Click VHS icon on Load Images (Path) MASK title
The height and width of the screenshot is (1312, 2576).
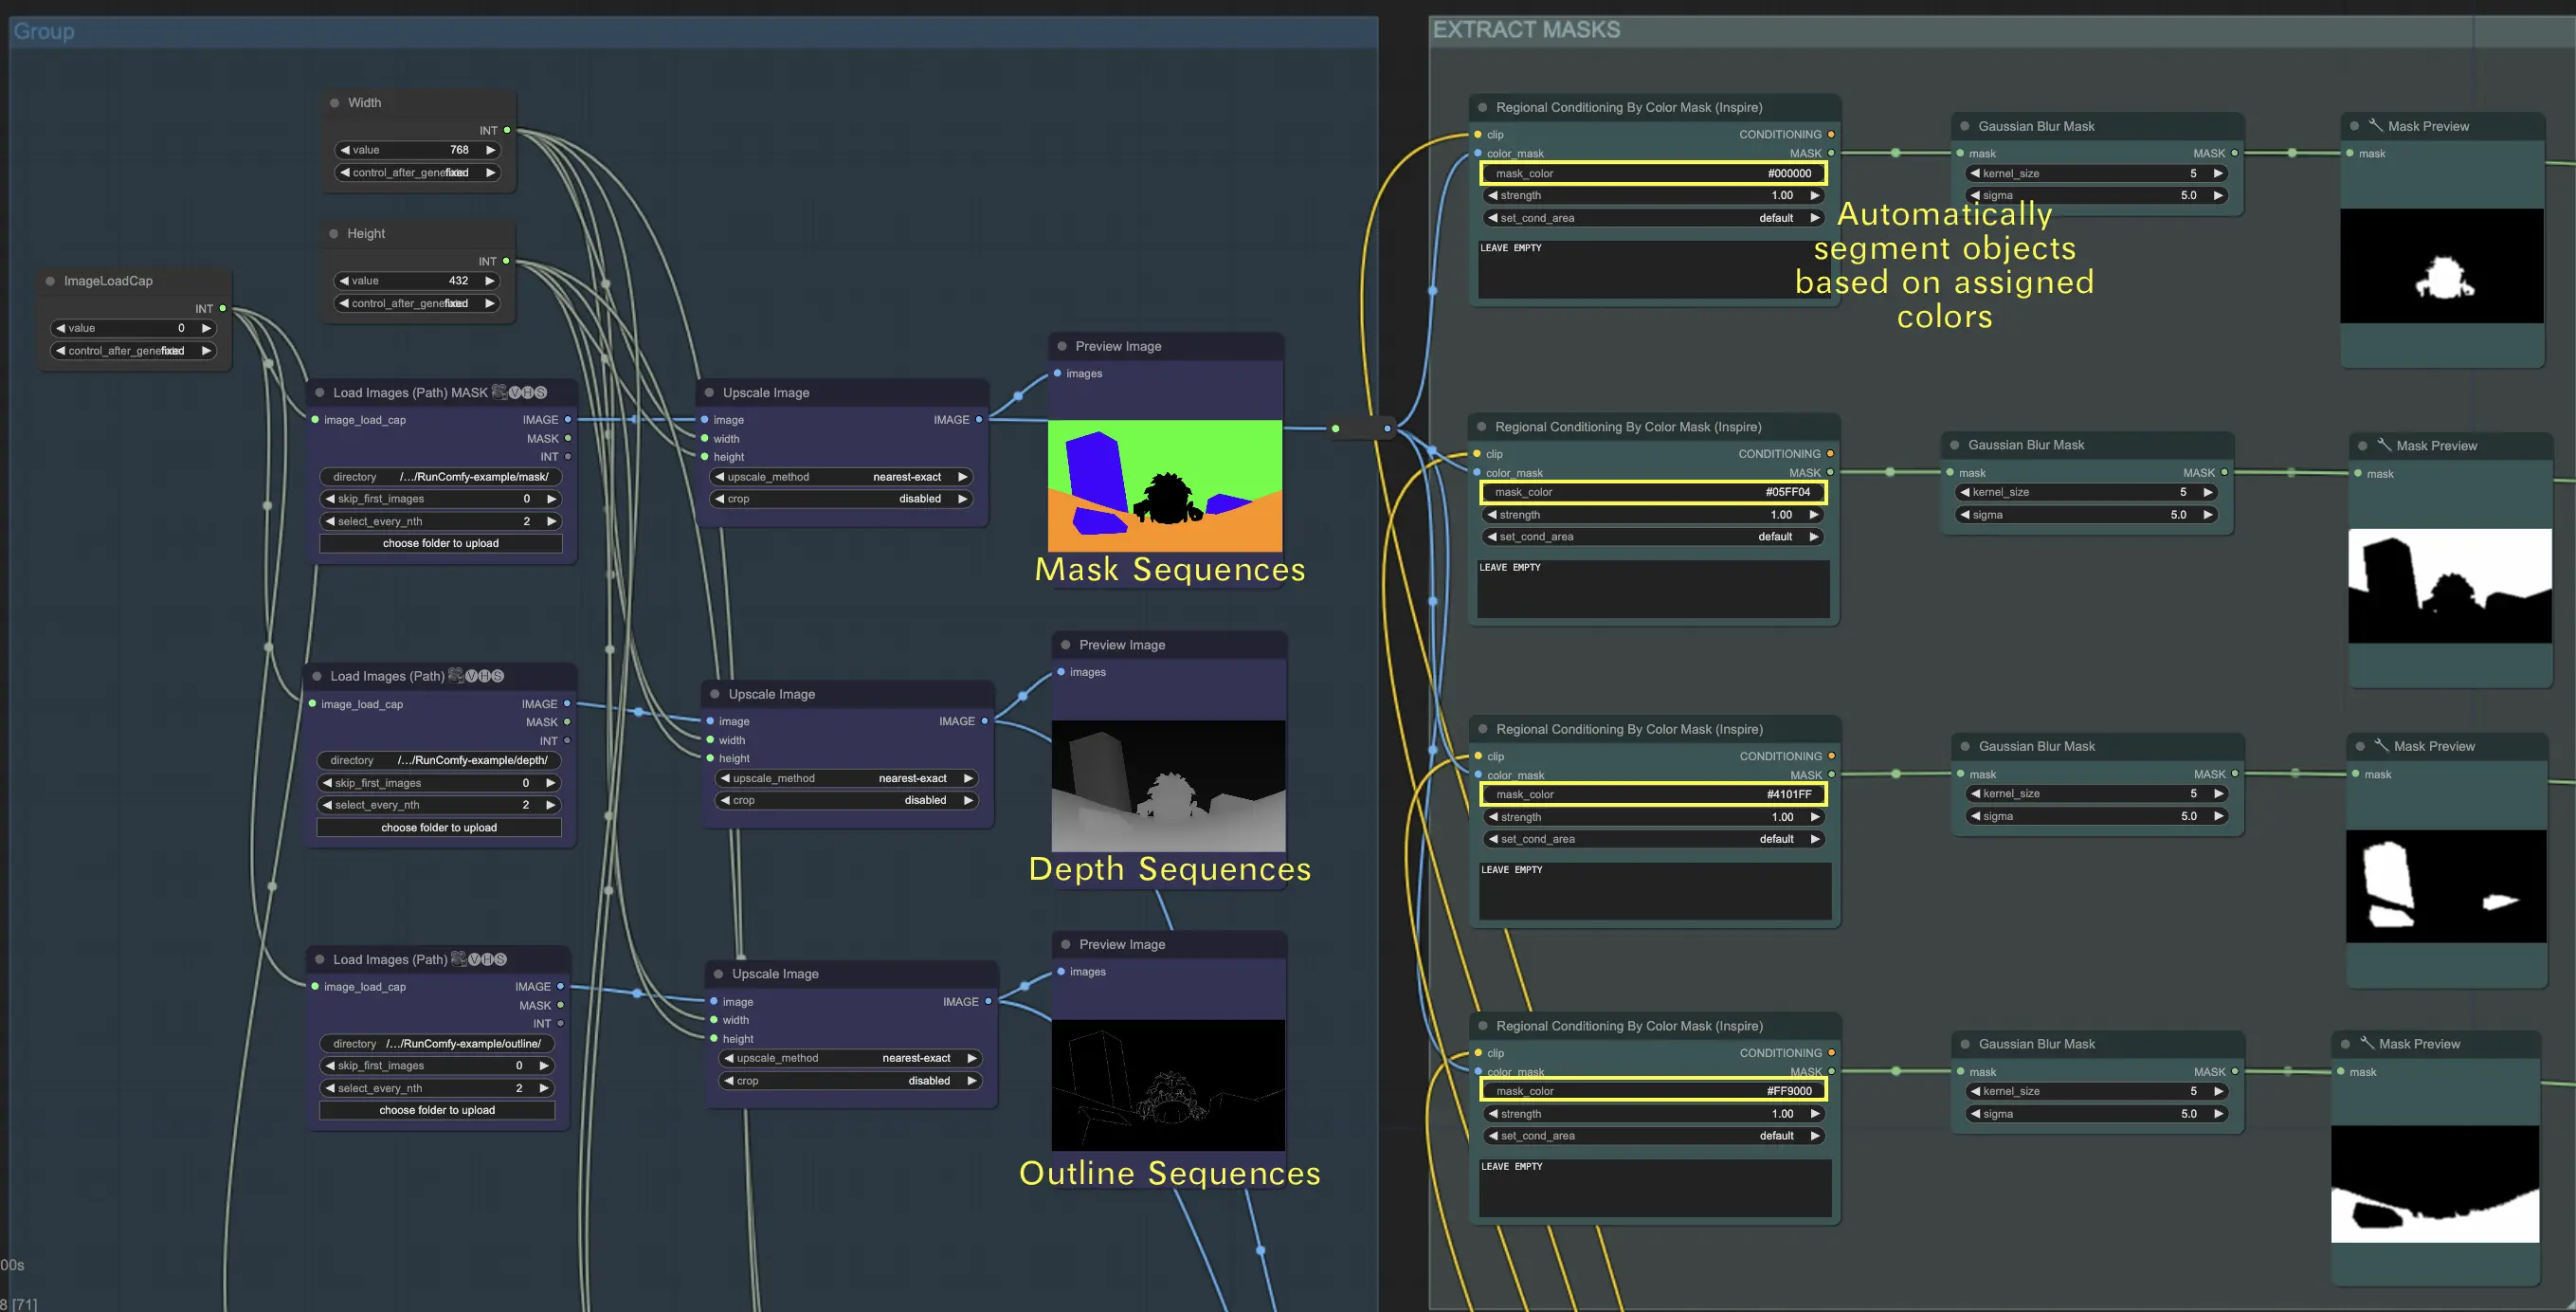(520, 392)
